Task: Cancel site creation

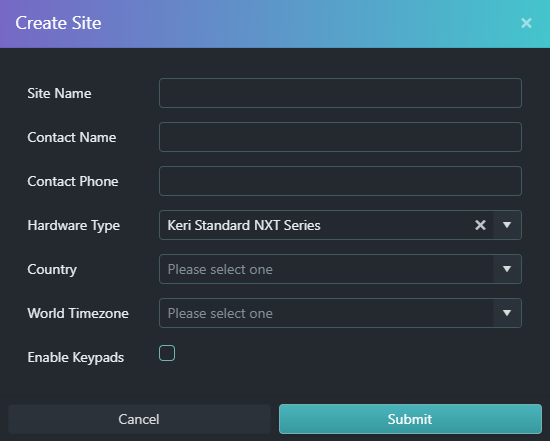Action: [x=139, y=419]
